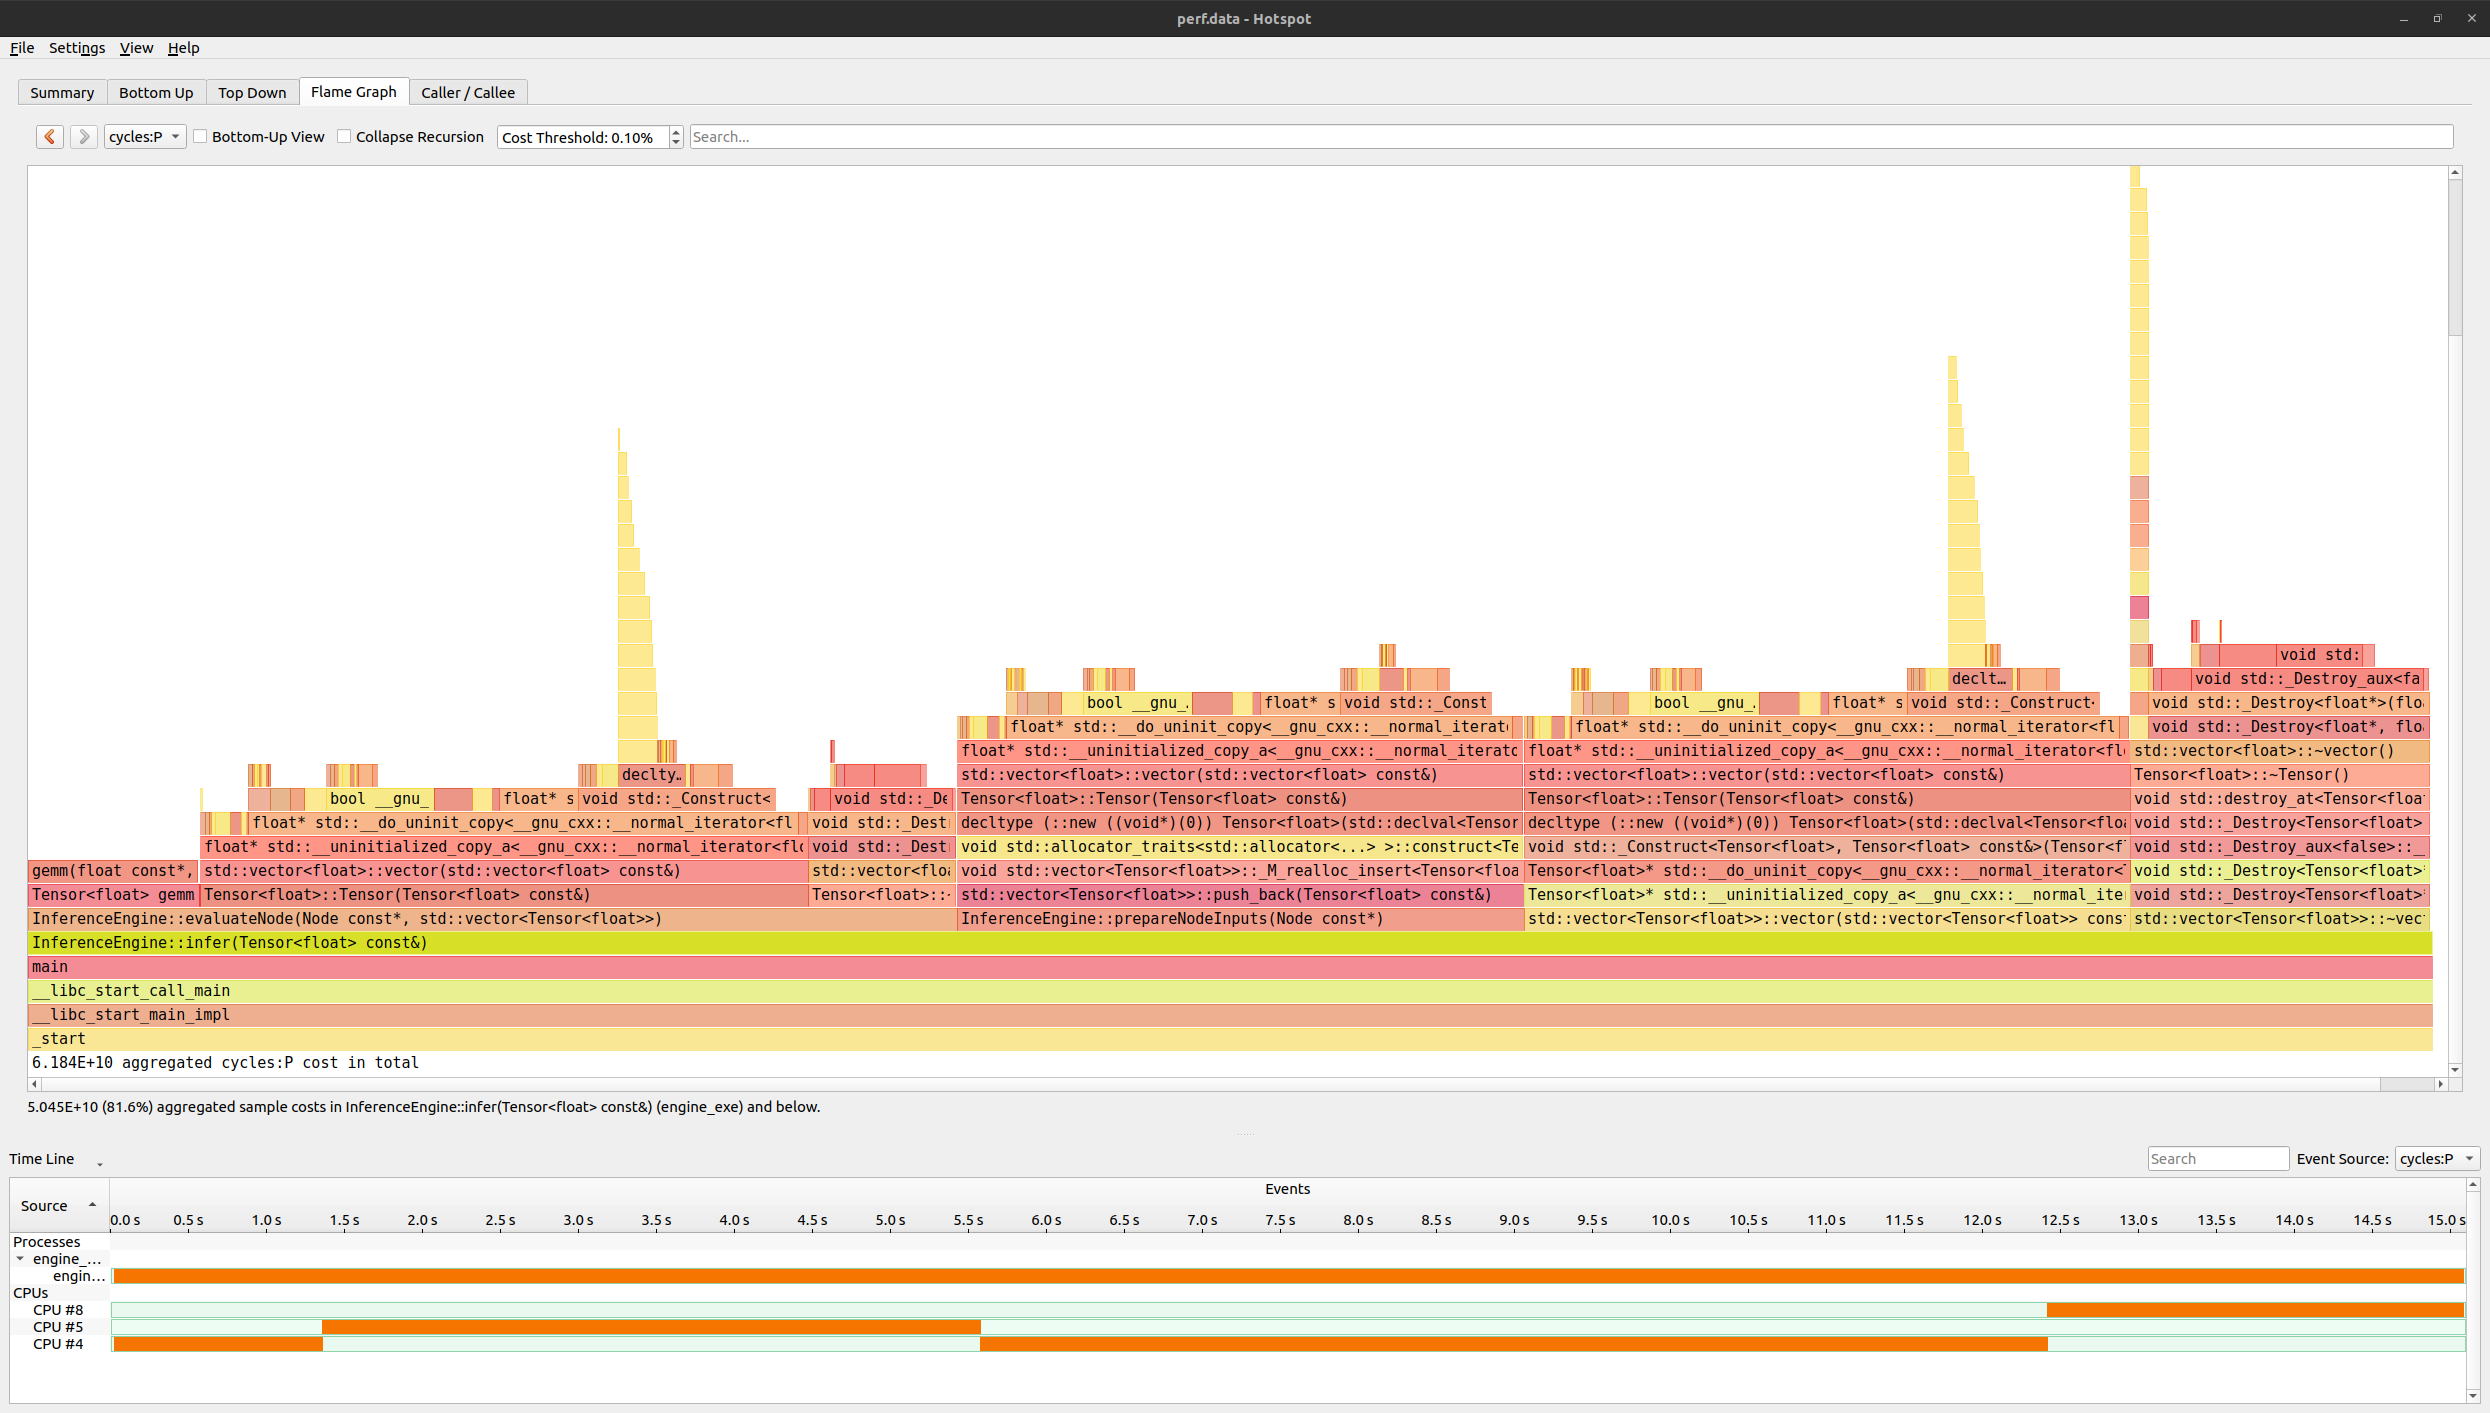Open the Help menu

coord(183,48)
